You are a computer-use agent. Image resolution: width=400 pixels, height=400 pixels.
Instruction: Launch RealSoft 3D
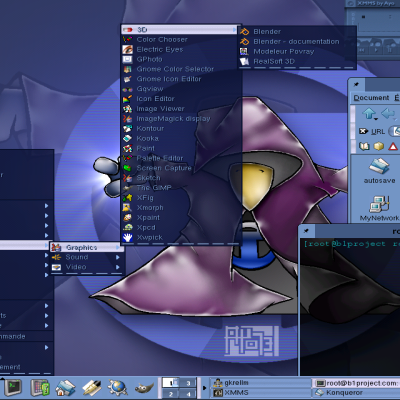coord(297,62)
